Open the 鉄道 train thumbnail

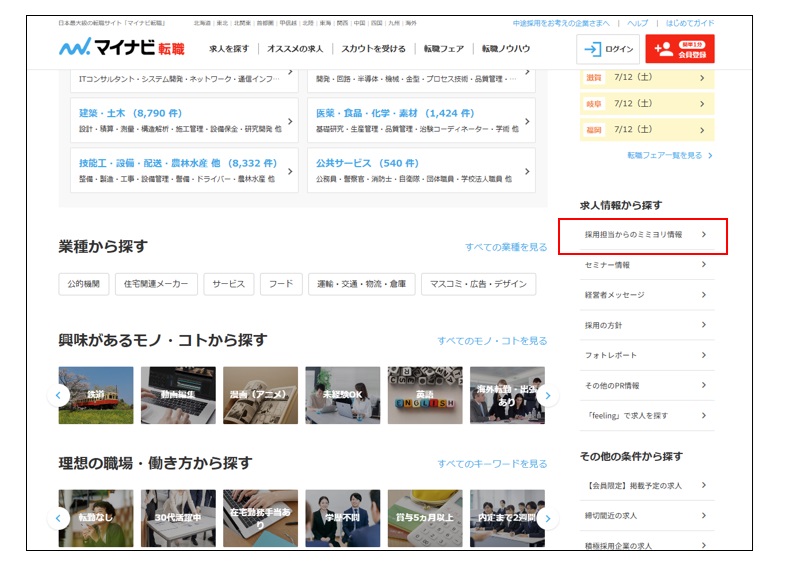[96, 395]
